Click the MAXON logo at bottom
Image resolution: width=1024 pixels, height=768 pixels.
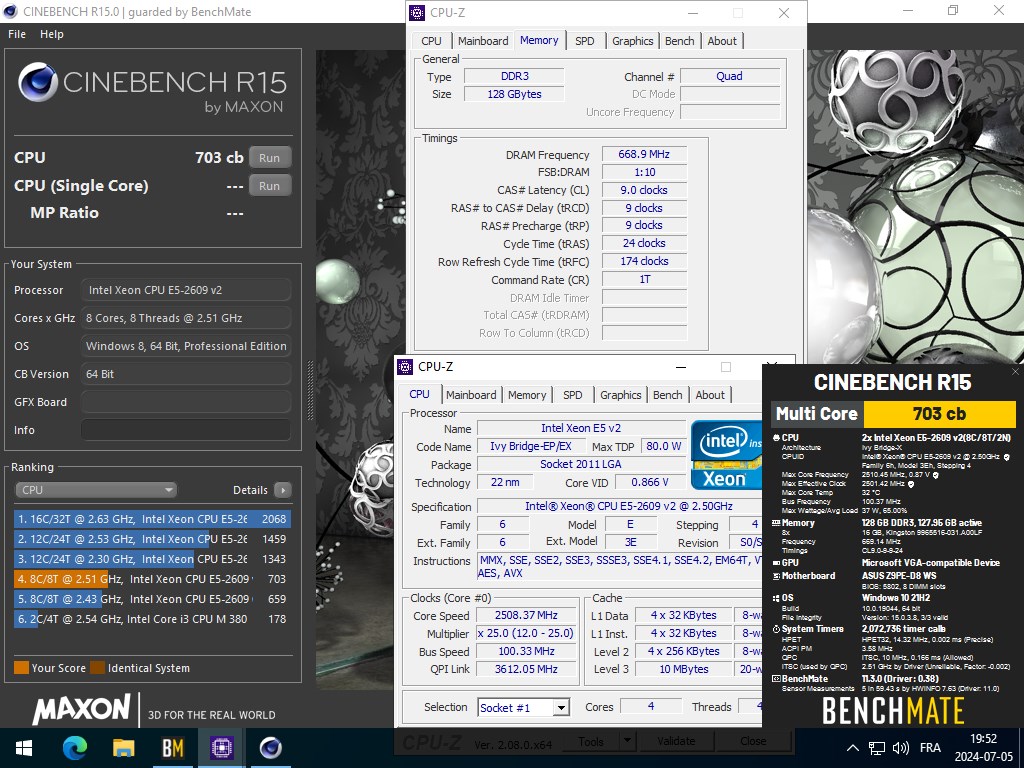[x=82, y=710]
